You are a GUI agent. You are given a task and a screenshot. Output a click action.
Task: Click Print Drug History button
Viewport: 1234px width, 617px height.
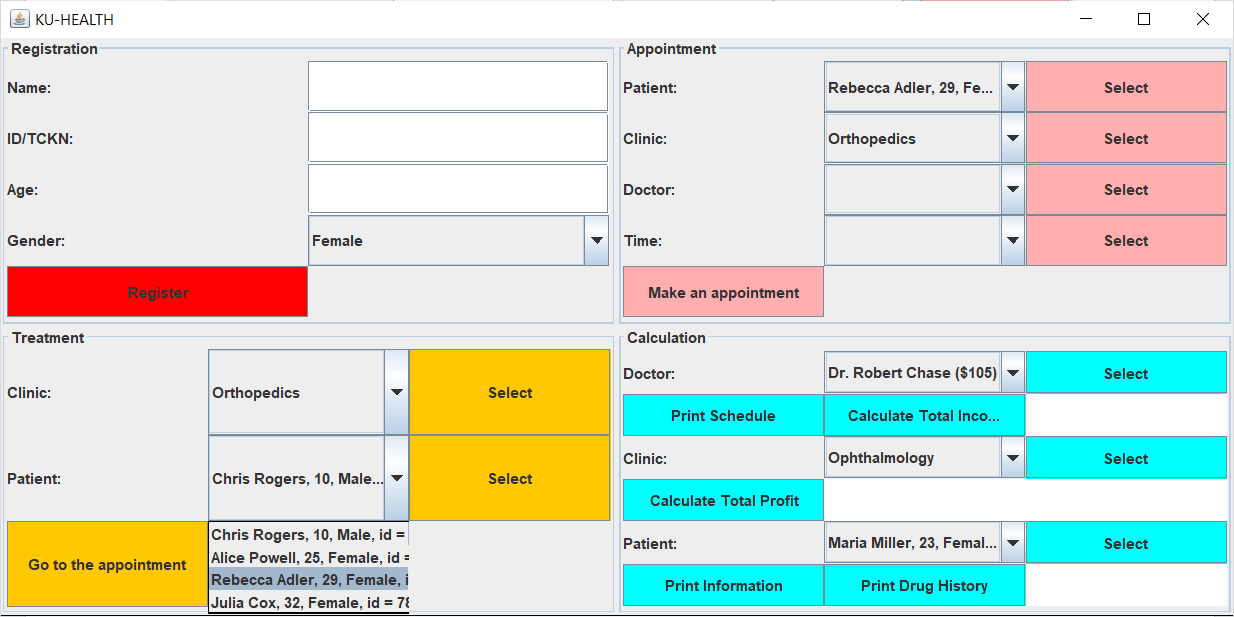pos(924,585)
